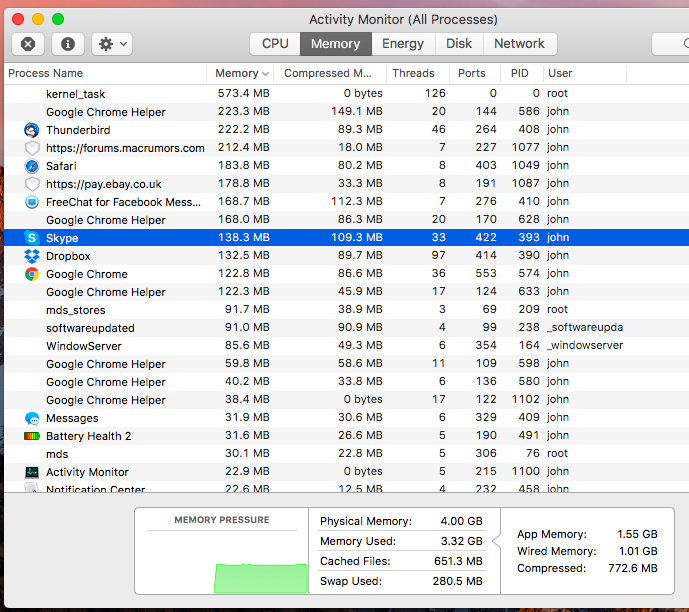Select FreeChat for Facebook Mess... row

[x=346, y=202]
